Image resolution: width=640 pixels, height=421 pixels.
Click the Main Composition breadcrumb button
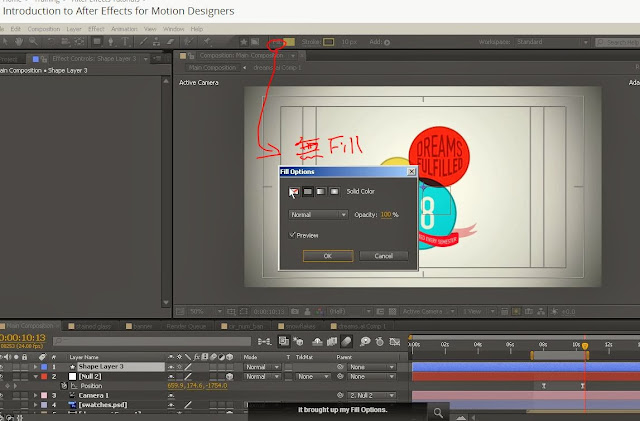pyautogui.click(x=212, y=67)
